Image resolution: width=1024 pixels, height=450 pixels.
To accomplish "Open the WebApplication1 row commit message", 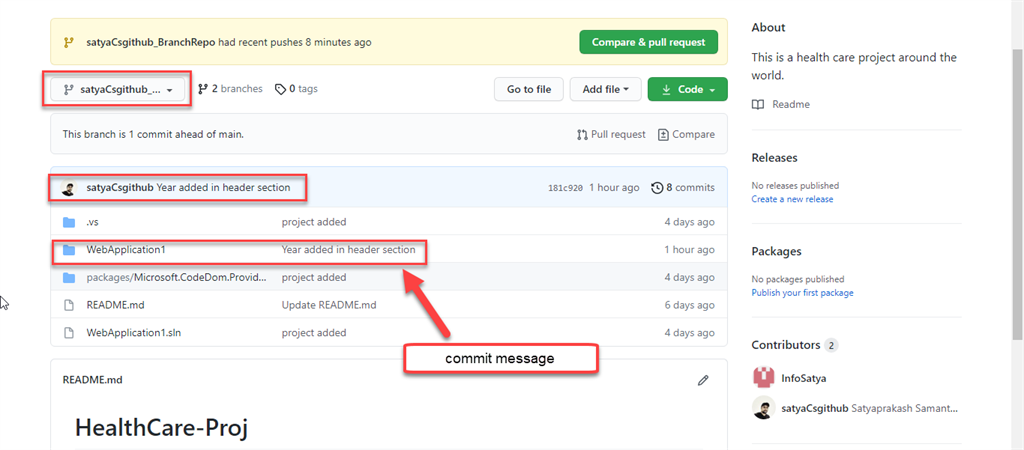I will click(x=348, y=249).
